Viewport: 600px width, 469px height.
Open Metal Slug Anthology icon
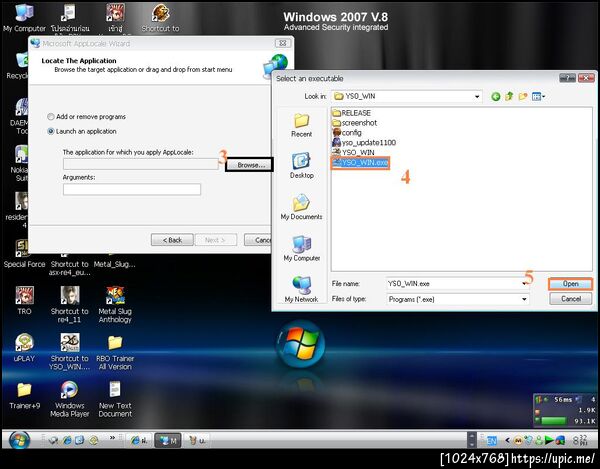click(x=115, y=305)
